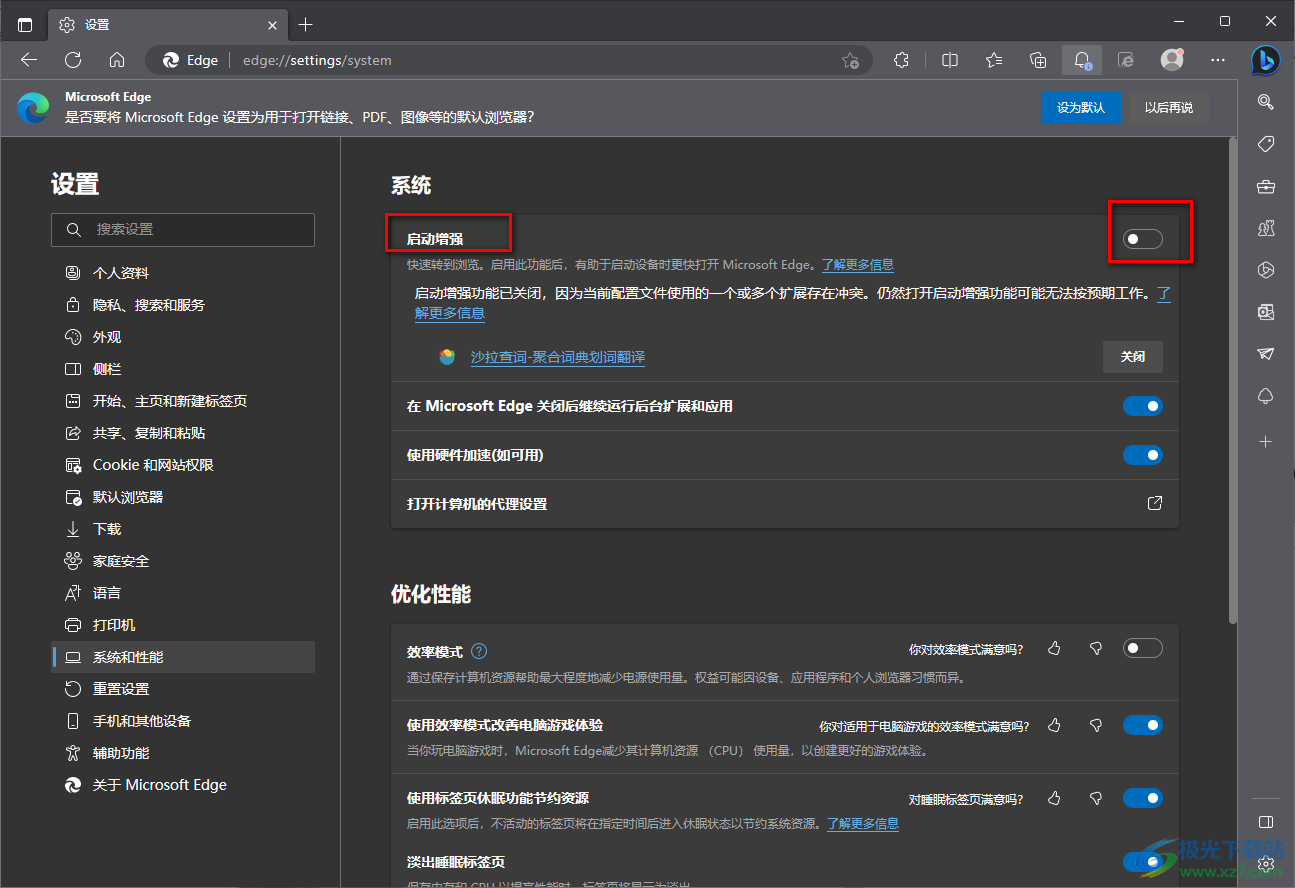Open the Home page
The image size is (1295, 888).
coord(117,60)
